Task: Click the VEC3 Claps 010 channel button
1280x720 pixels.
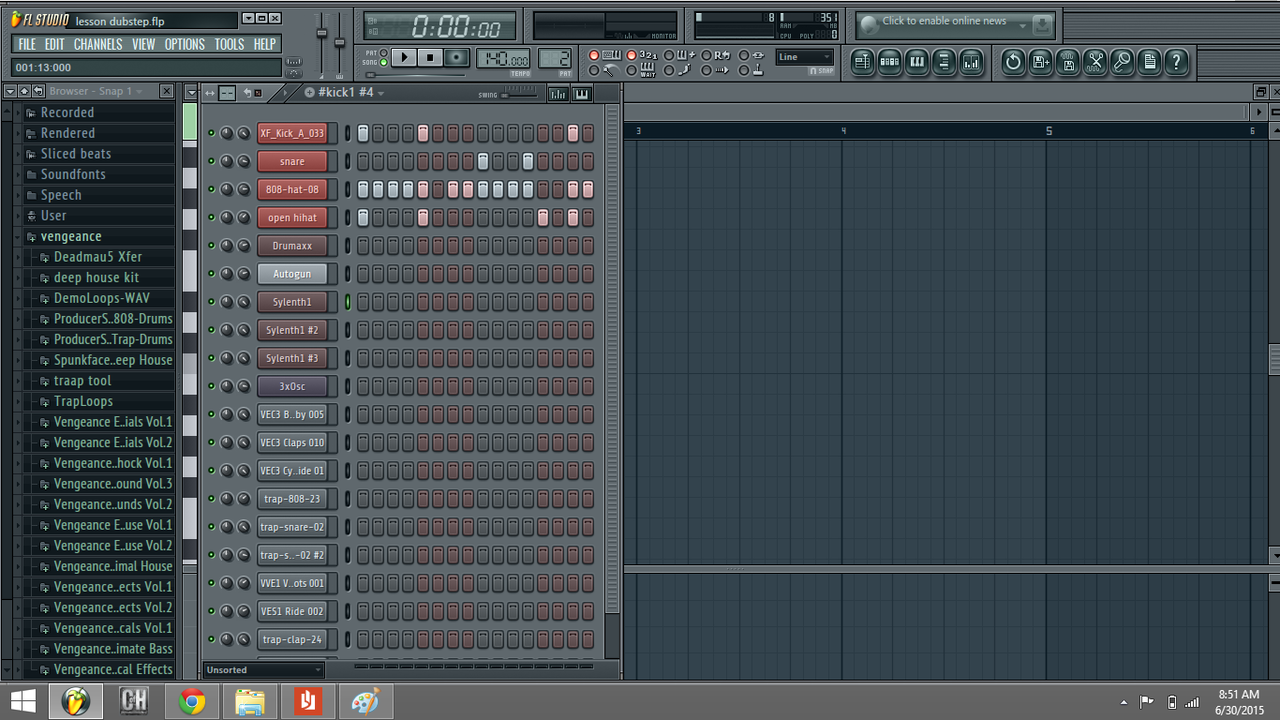Action: (x=292, y=442)
